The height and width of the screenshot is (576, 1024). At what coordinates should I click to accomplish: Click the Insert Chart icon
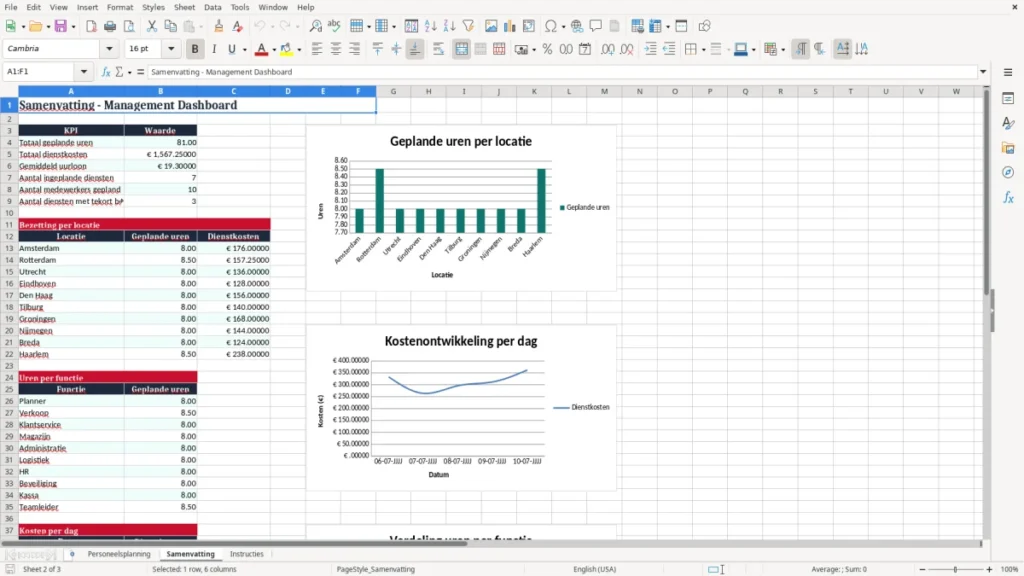point(510,26)
